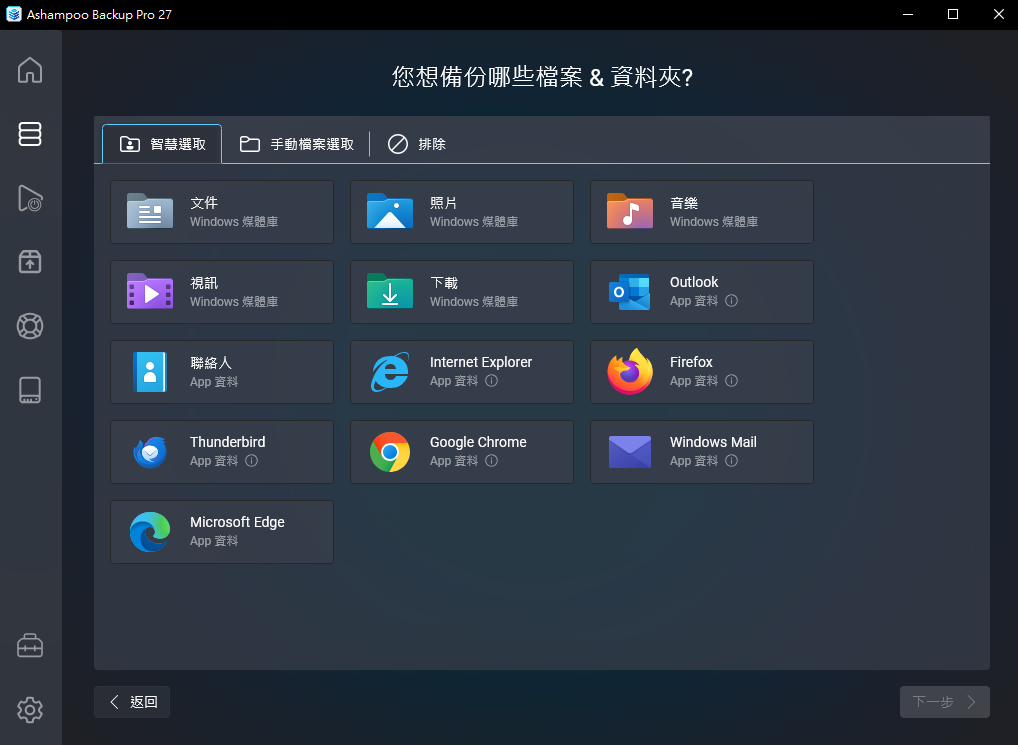Click the 視訊 label
The width and height of the screenshot is (1018, 745).
[x=204, y=283]
